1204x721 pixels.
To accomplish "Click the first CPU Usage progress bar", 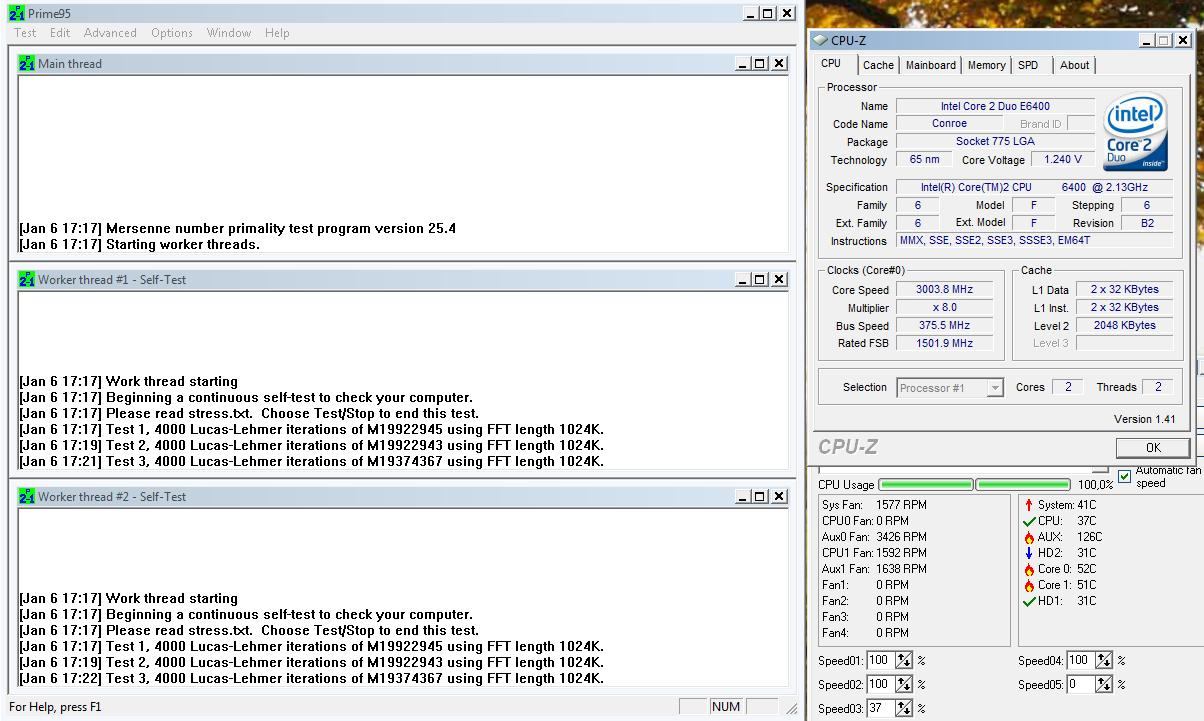I will tap(925, 485).
